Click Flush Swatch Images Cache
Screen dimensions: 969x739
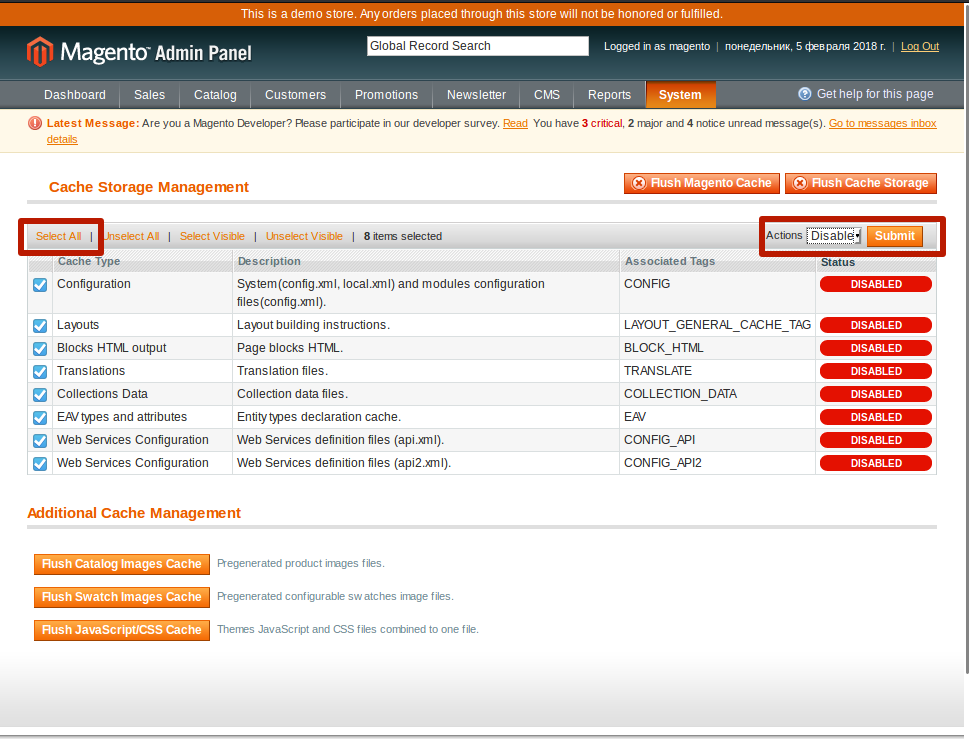(x=122, y=597)
